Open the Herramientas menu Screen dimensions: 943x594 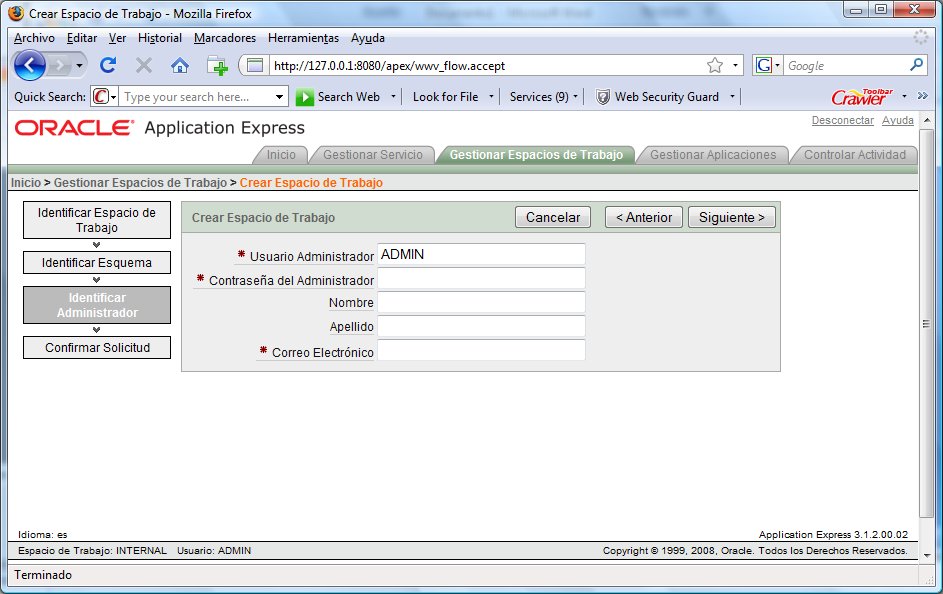pos(304,38)
